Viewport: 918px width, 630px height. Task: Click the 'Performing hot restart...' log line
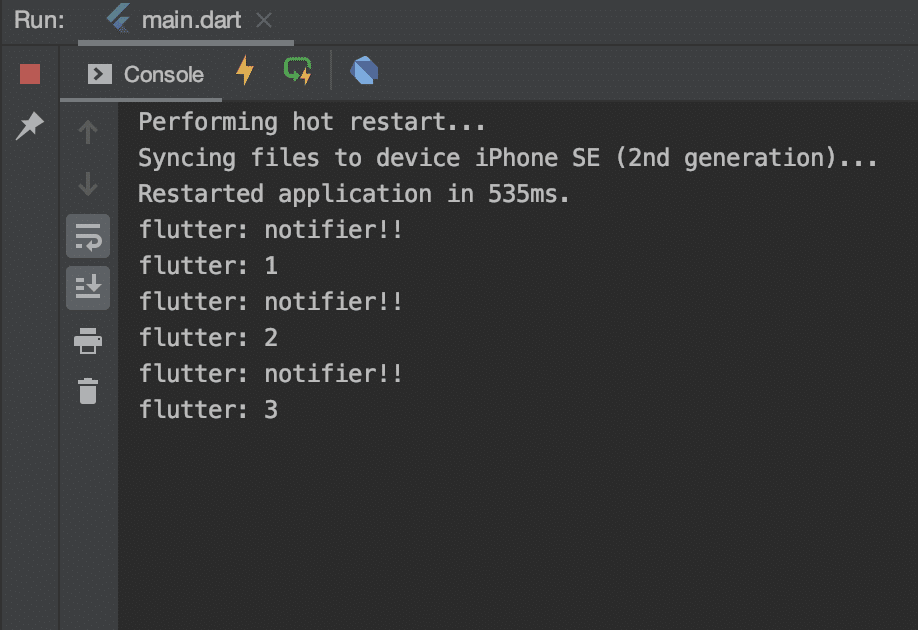coord(311,122)
